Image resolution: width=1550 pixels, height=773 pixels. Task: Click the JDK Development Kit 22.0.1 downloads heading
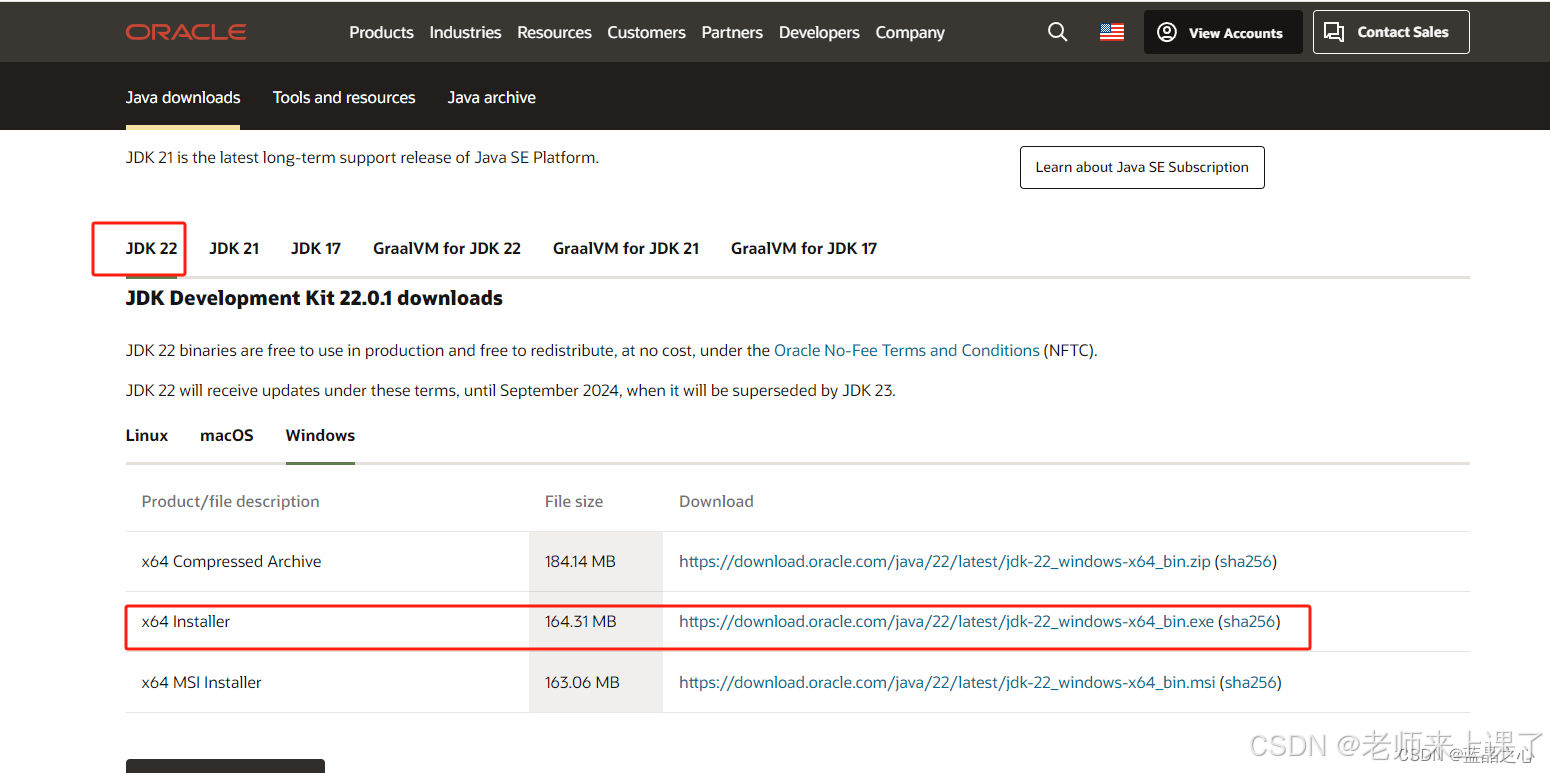point(314,298)
